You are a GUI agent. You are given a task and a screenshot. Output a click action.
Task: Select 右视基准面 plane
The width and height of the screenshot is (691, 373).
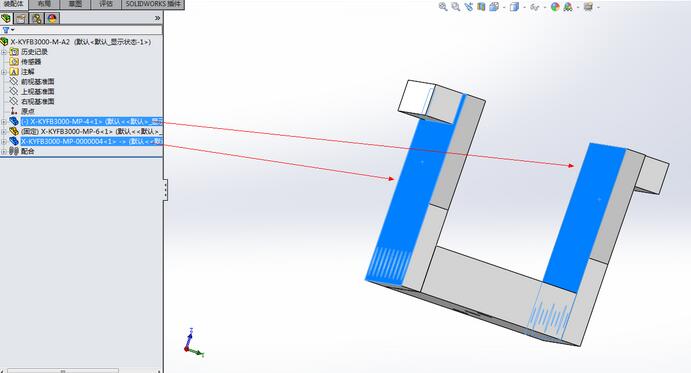[x=38, y=101]
